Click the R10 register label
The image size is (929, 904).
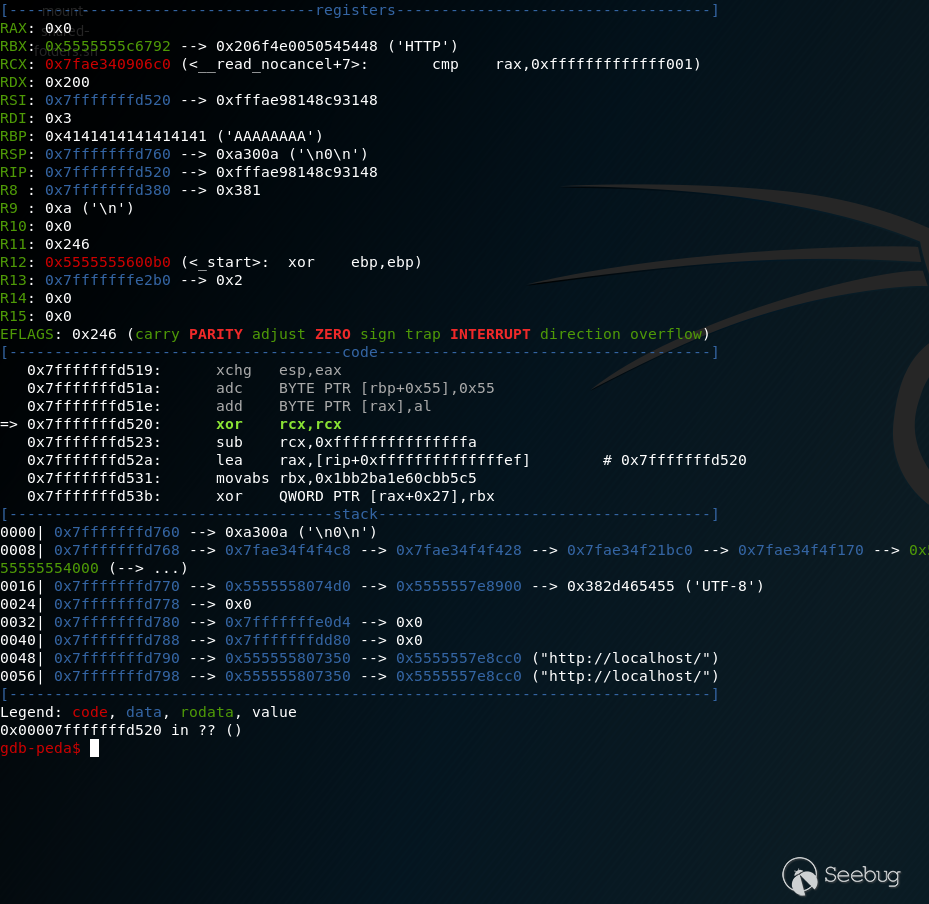pos(13,226)
